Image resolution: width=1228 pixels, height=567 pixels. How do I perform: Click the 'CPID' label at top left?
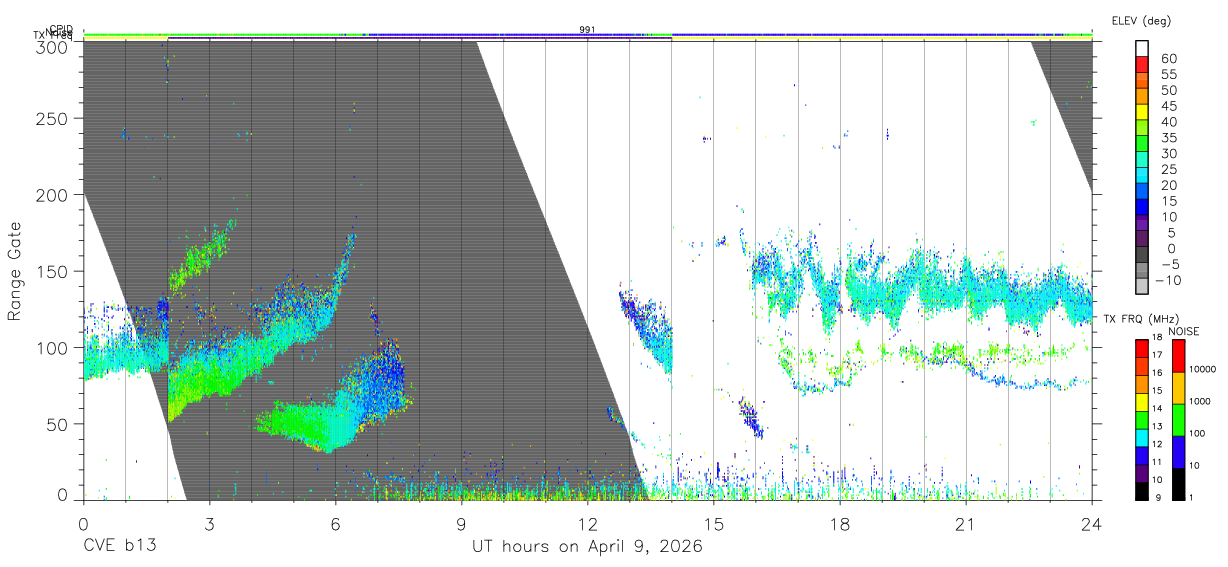coord(61,30)
